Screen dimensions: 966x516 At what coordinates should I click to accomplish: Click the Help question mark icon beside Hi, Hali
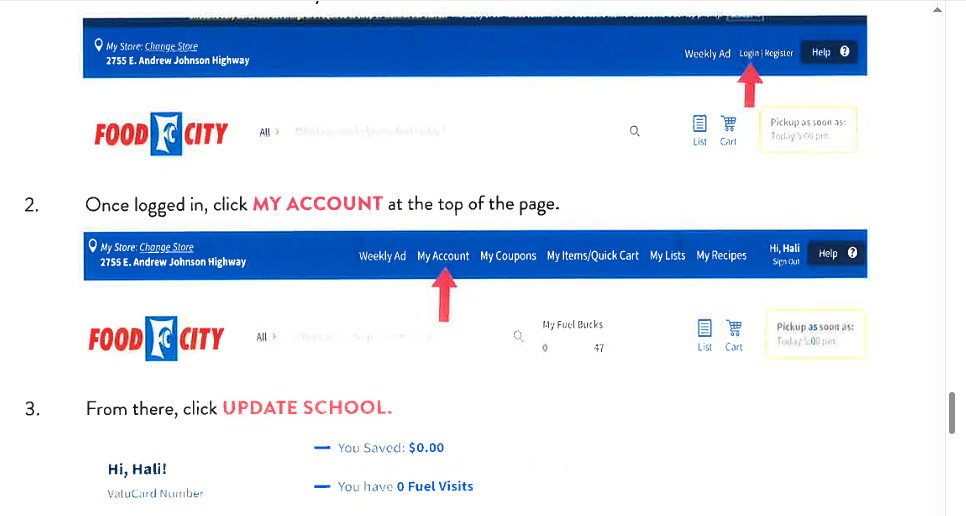click(852, 253)
